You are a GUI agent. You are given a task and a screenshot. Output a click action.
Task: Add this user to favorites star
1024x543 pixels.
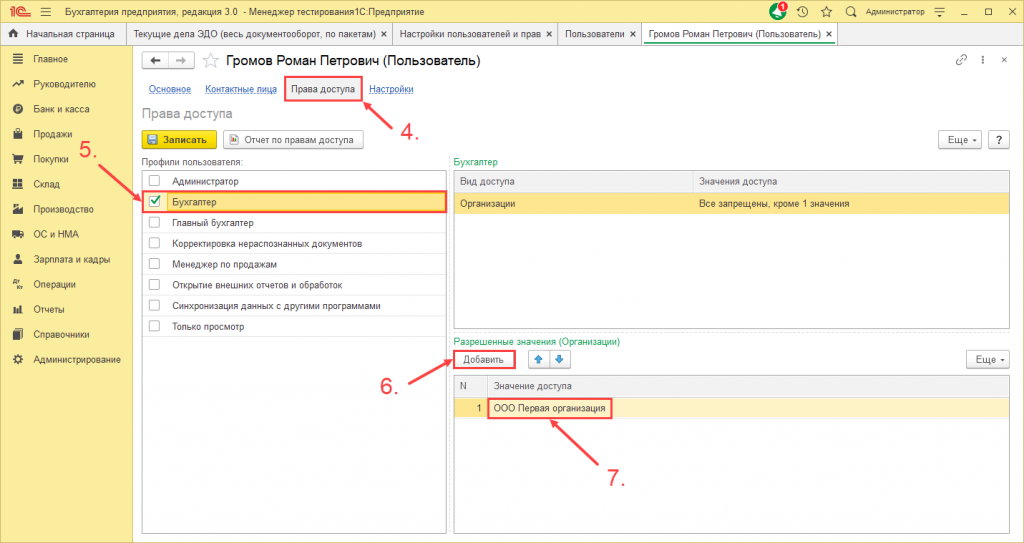(210, 61)
